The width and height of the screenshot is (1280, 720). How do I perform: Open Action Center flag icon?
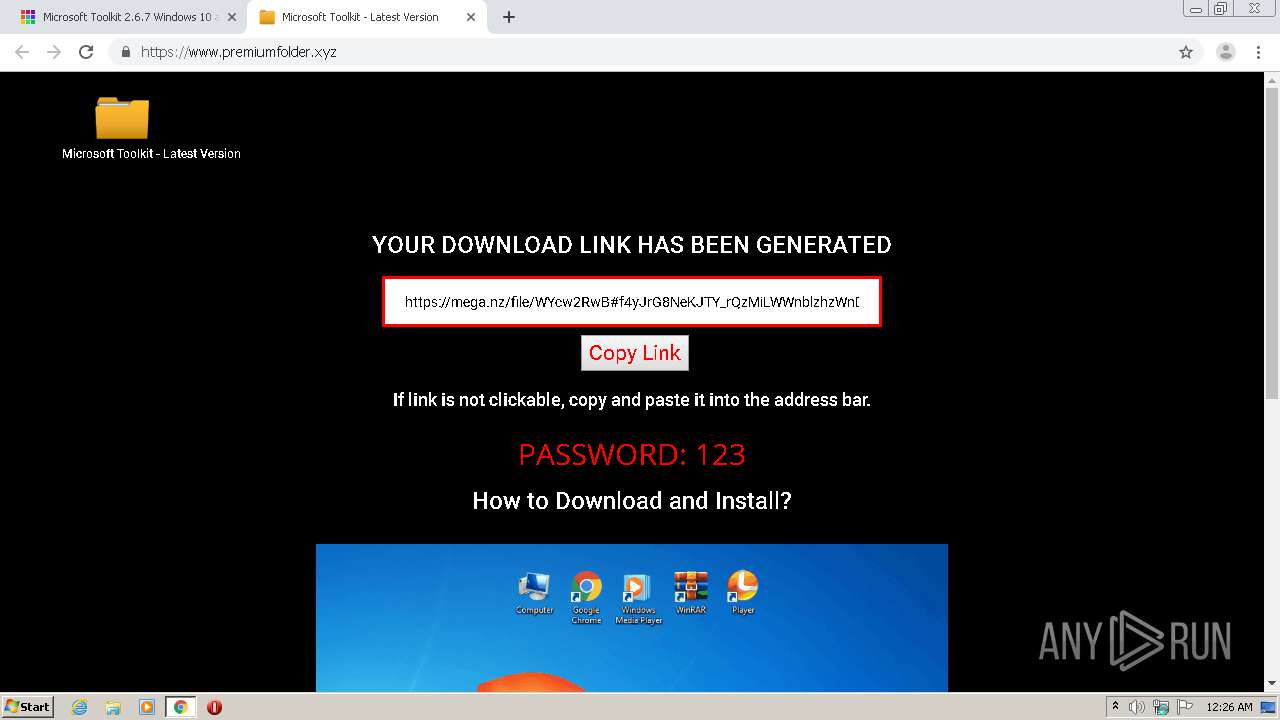(1183, 707)
